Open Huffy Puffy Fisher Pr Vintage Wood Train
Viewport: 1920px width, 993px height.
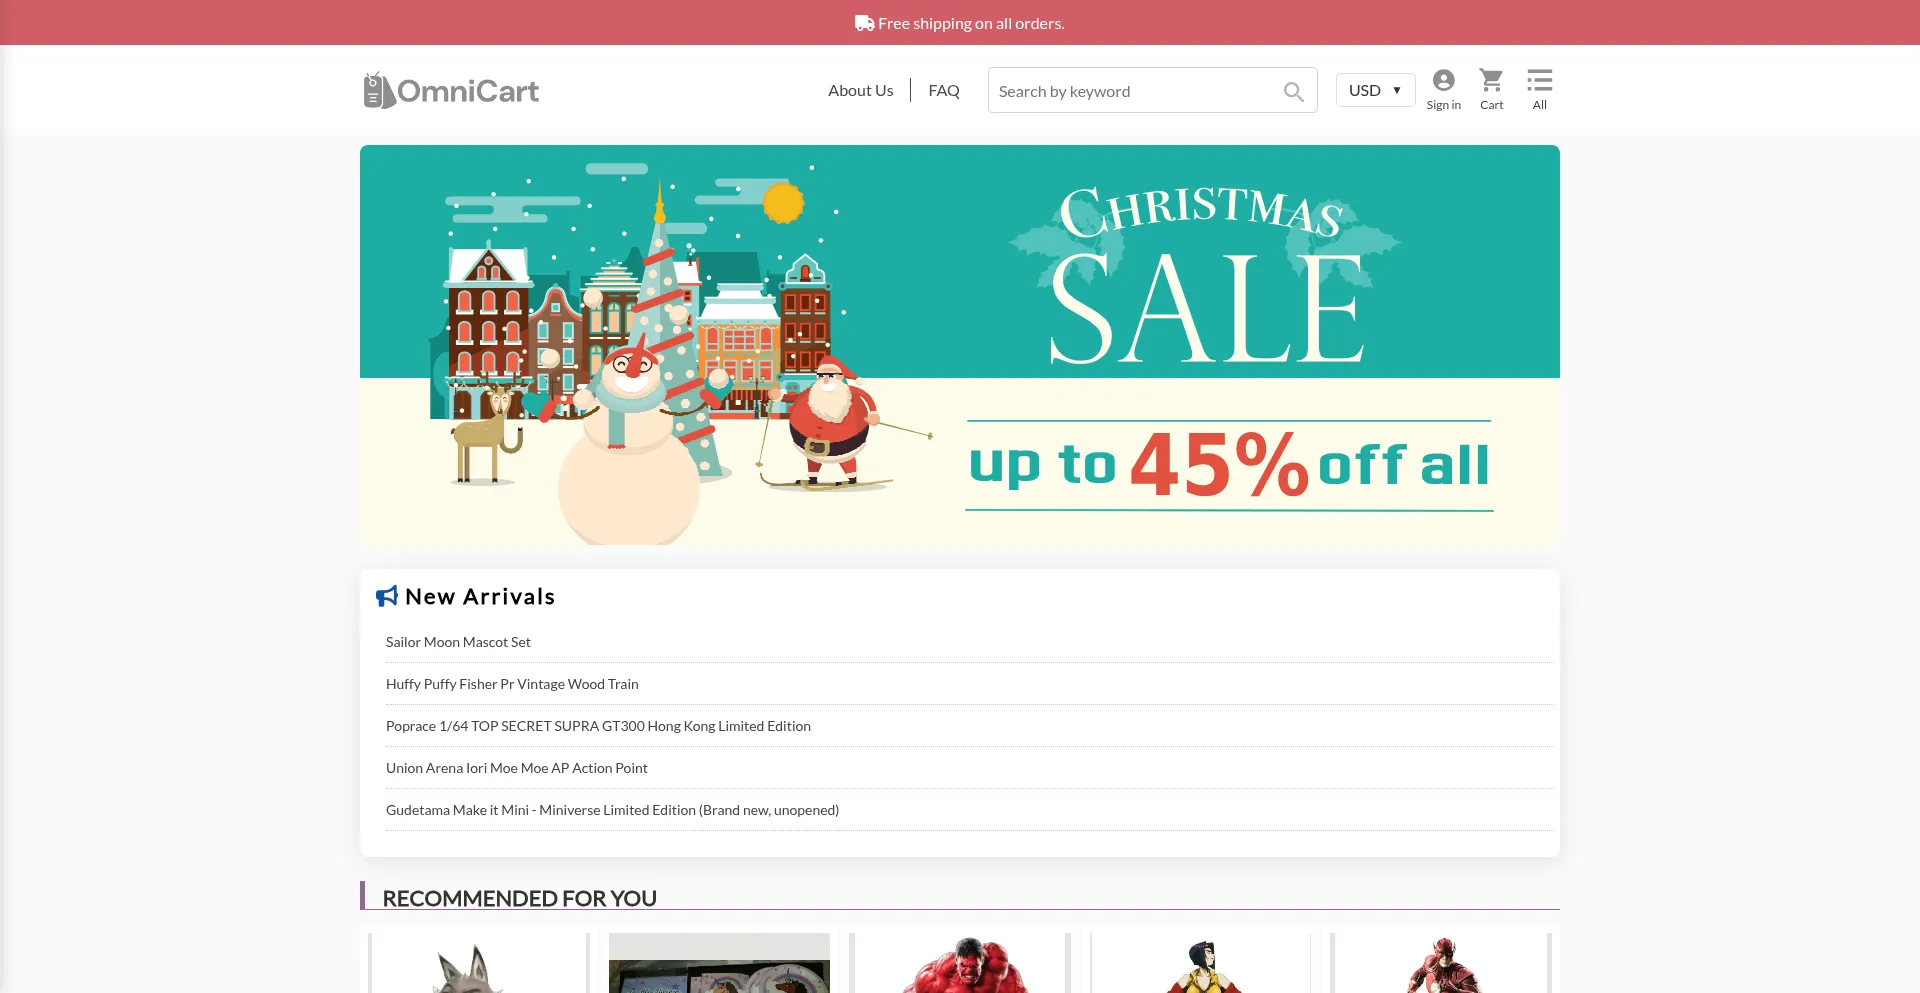(512, 684)
